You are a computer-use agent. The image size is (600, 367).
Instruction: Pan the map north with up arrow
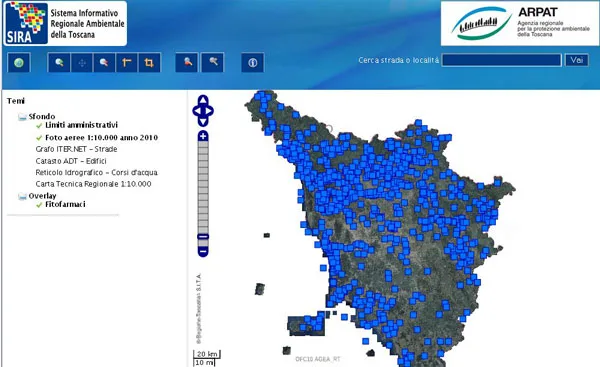pos(203,100)
